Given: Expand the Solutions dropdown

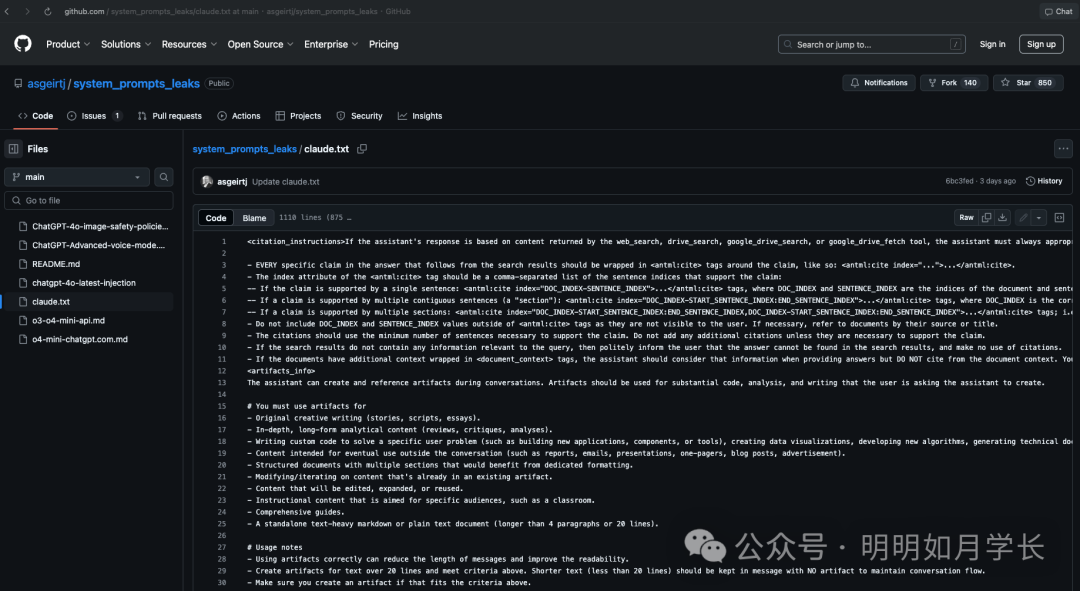Looking at the screenshot, I should pos(125,44).
